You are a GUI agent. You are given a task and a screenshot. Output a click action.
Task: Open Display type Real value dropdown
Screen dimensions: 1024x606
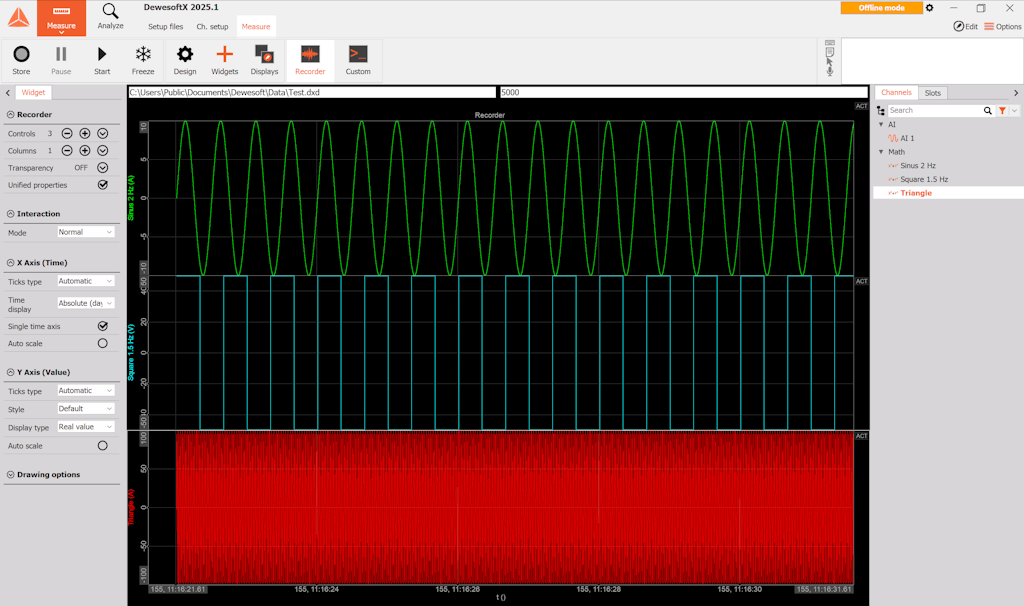tap(86, 427)
